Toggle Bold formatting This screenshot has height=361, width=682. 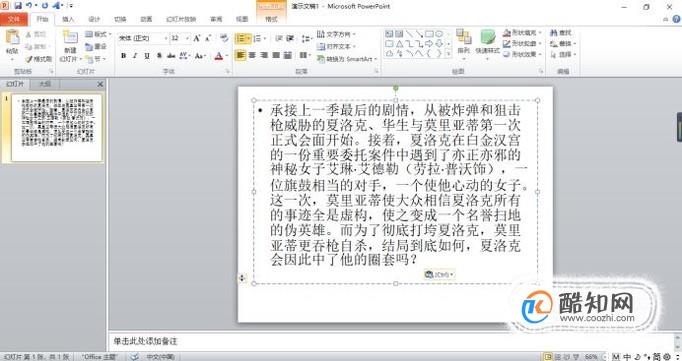coord(124,56)
